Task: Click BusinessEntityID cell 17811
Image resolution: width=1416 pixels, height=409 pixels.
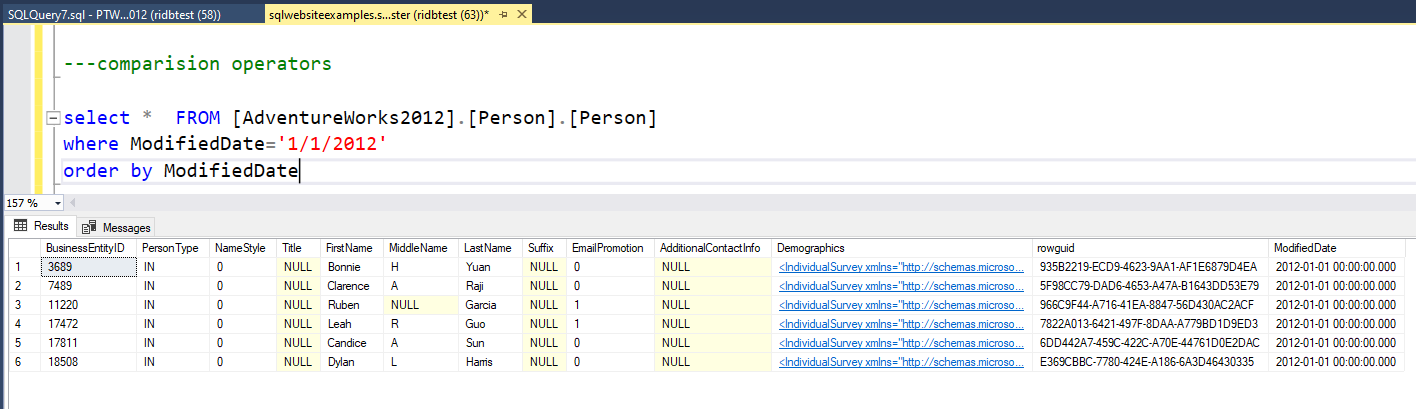Action: 88,342
